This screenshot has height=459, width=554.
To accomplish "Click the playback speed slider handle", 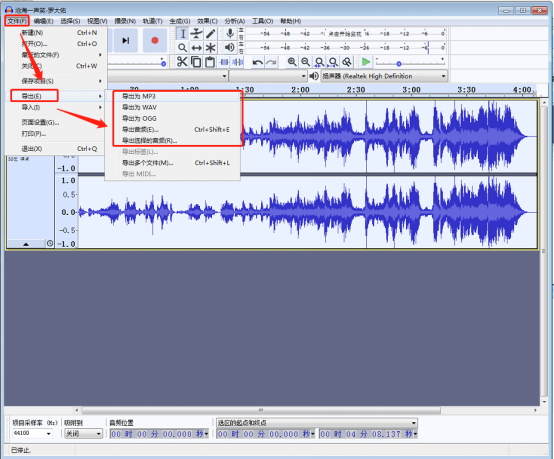I will (x=399, y=64).
